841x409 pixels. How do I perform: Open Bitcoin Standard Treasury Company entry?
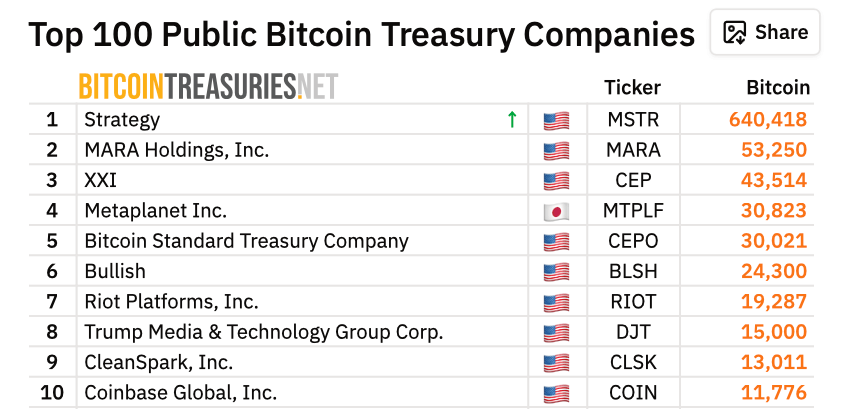[246, 241]
